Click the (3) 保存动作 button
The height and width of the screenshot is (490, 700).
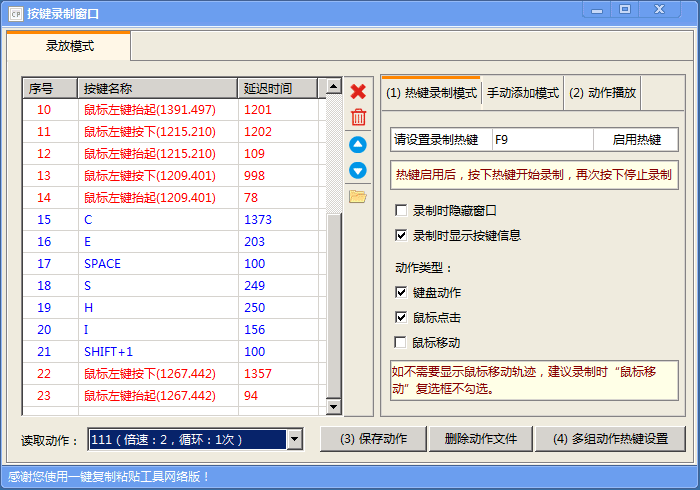[373, 439]
